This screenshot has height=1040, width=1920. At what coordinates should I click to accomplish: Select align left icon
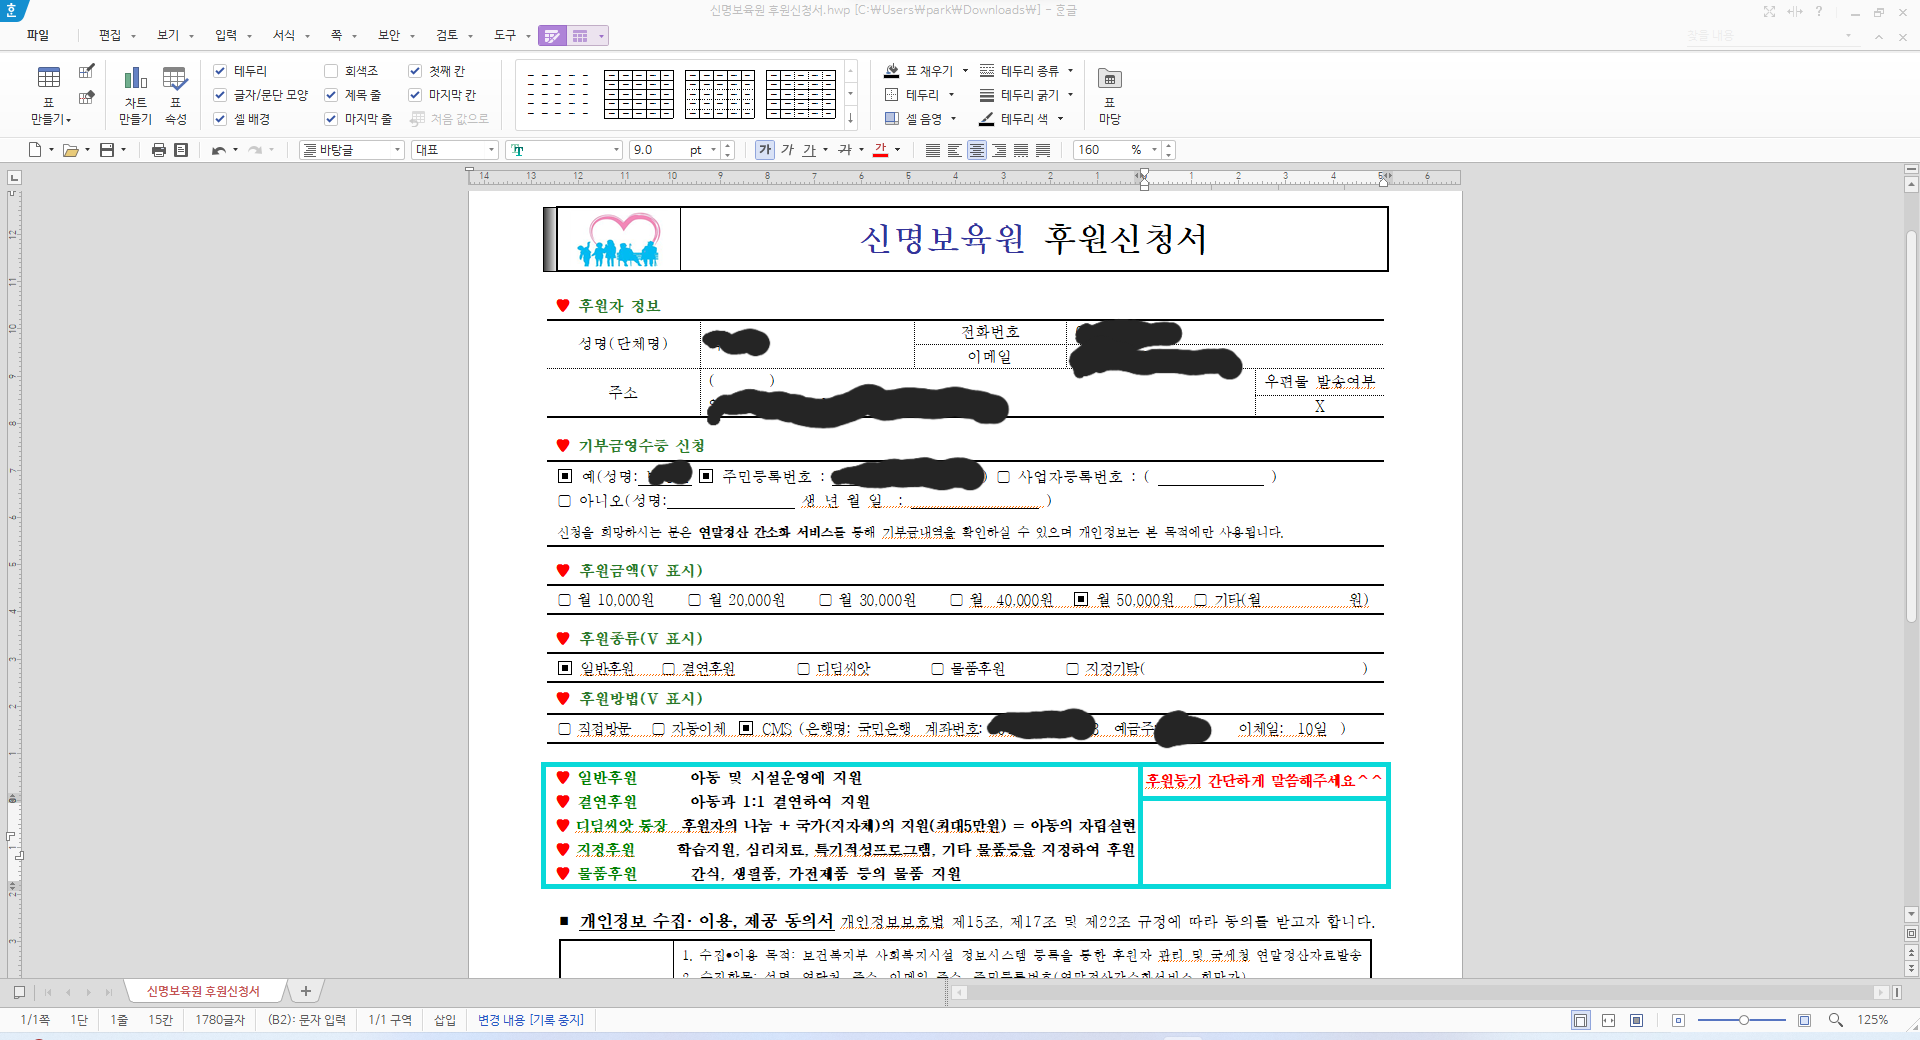click(x=955, y=150)
